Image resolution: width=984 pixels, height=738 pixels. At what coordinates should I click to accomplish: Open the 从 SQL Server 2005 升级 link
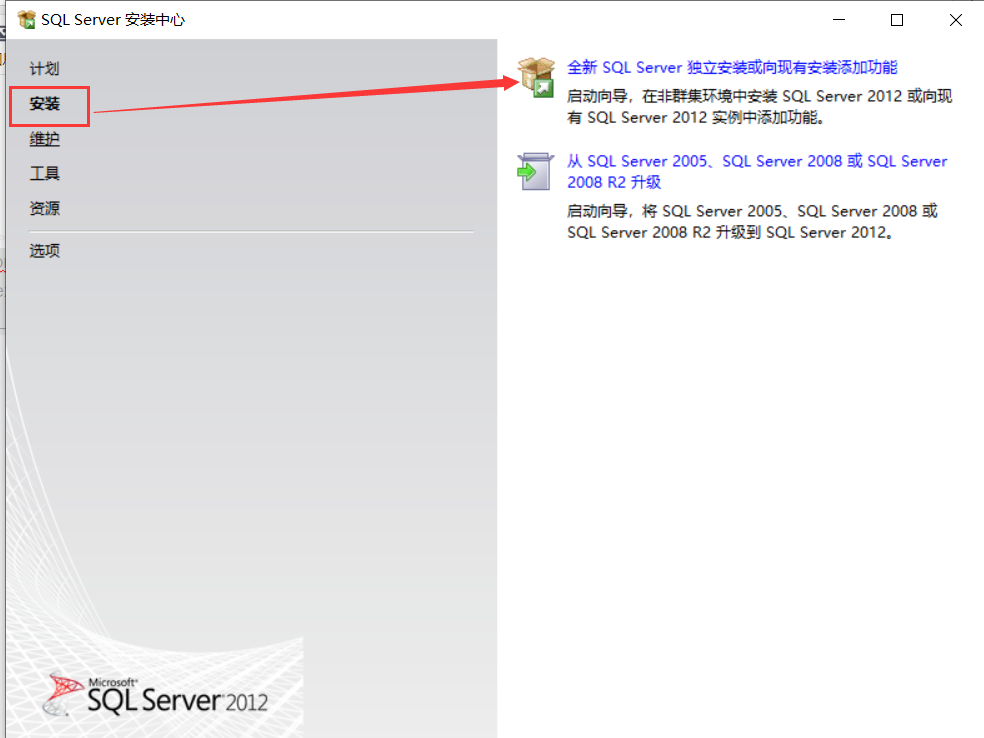point(757,171)
